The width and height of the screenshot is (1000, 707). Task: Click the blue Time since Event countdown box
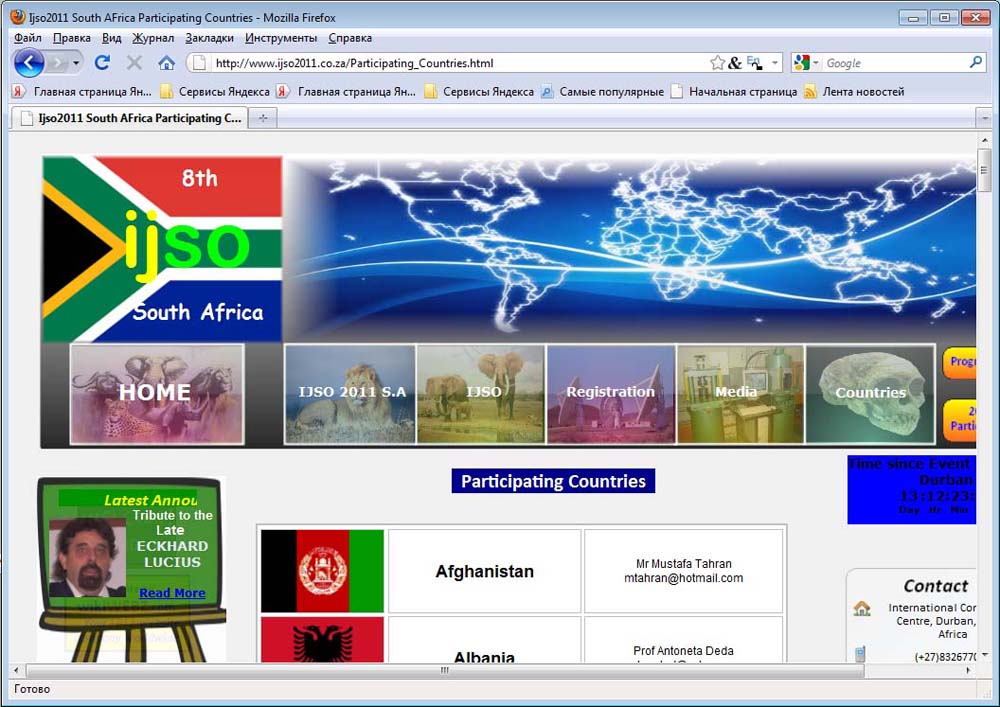click(x=911, y=490)
